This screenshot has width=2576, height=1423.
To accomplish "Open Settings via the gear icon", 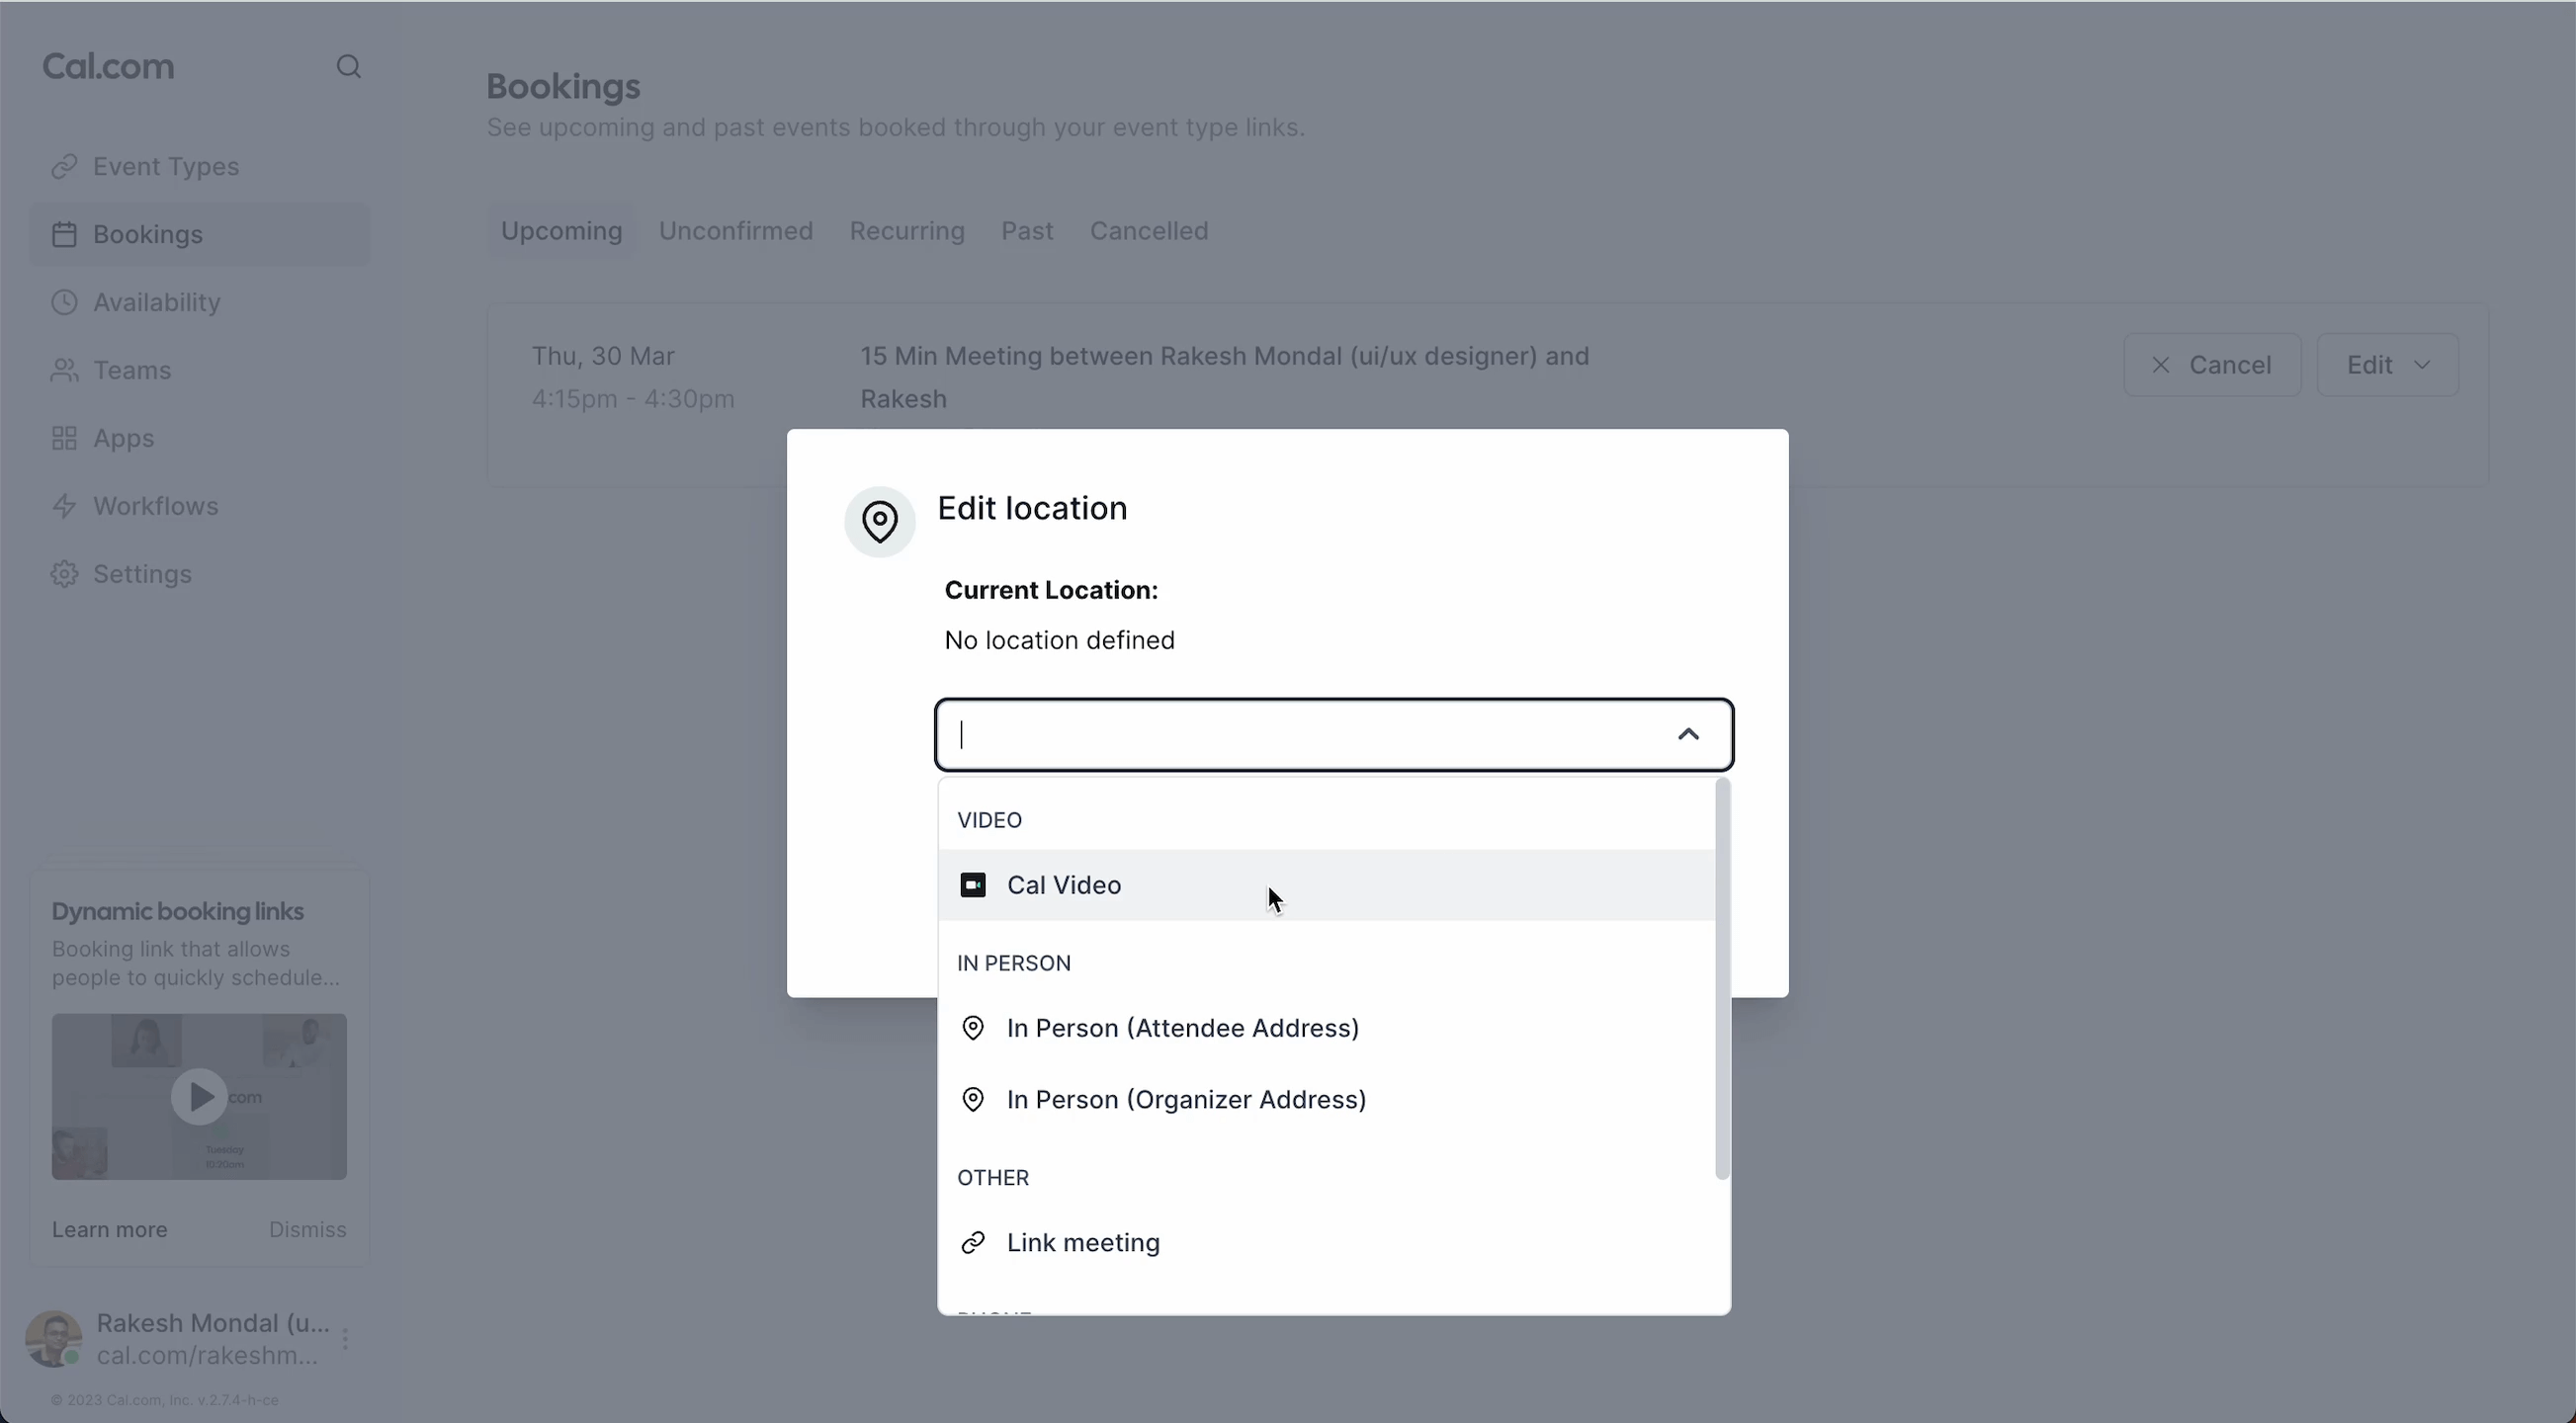I will (65, 574).
